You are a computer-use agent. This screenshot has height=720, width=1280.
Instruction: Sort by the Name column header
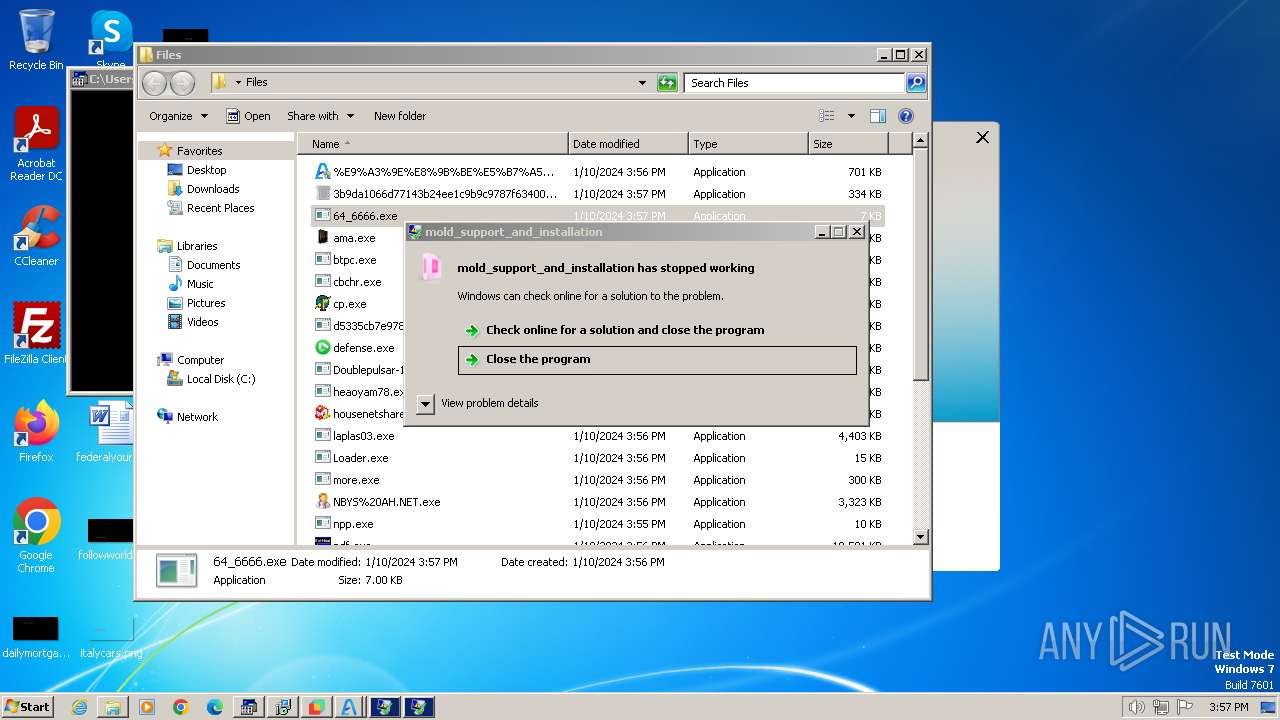click(434, 144)
